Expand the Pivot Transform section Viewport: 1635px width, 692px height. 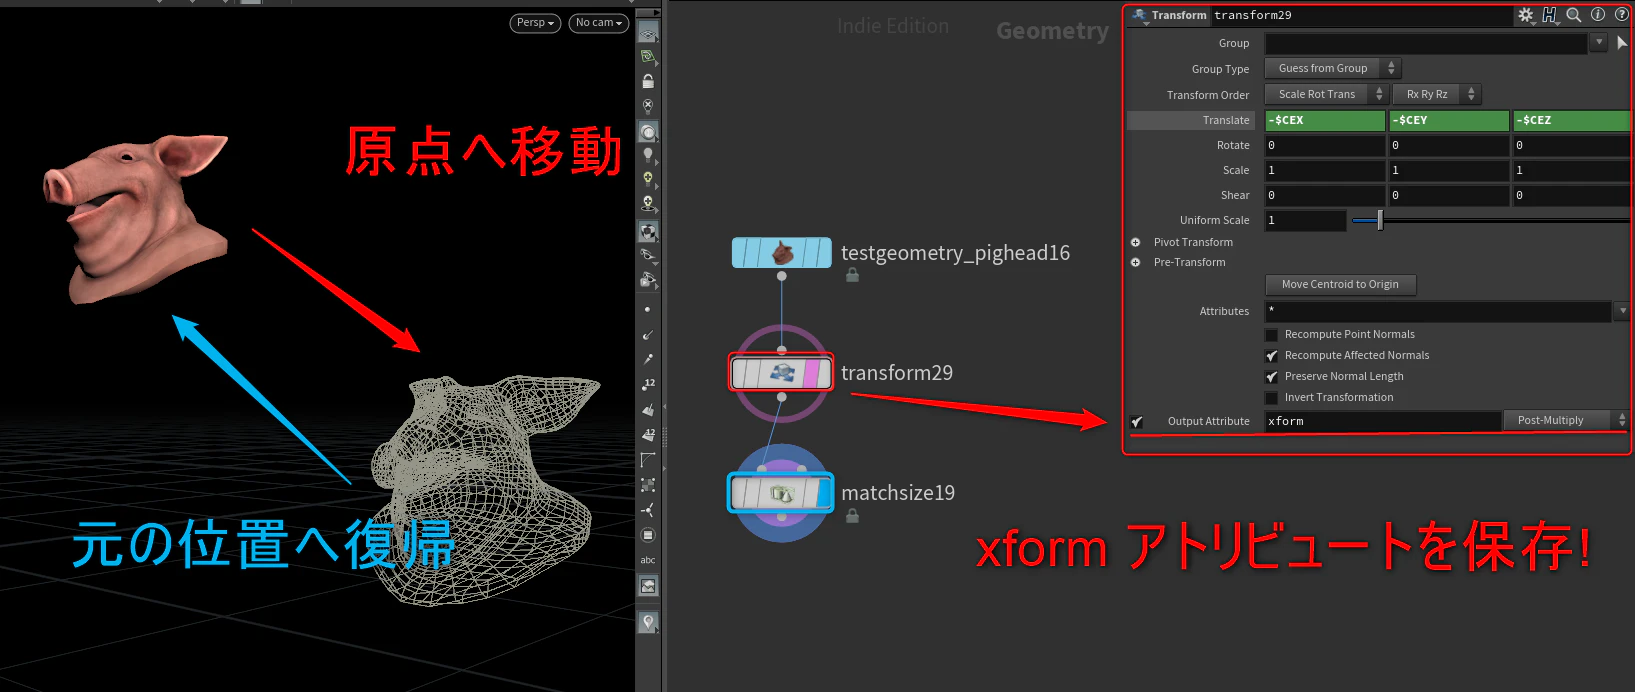(x=1136, y=242)
